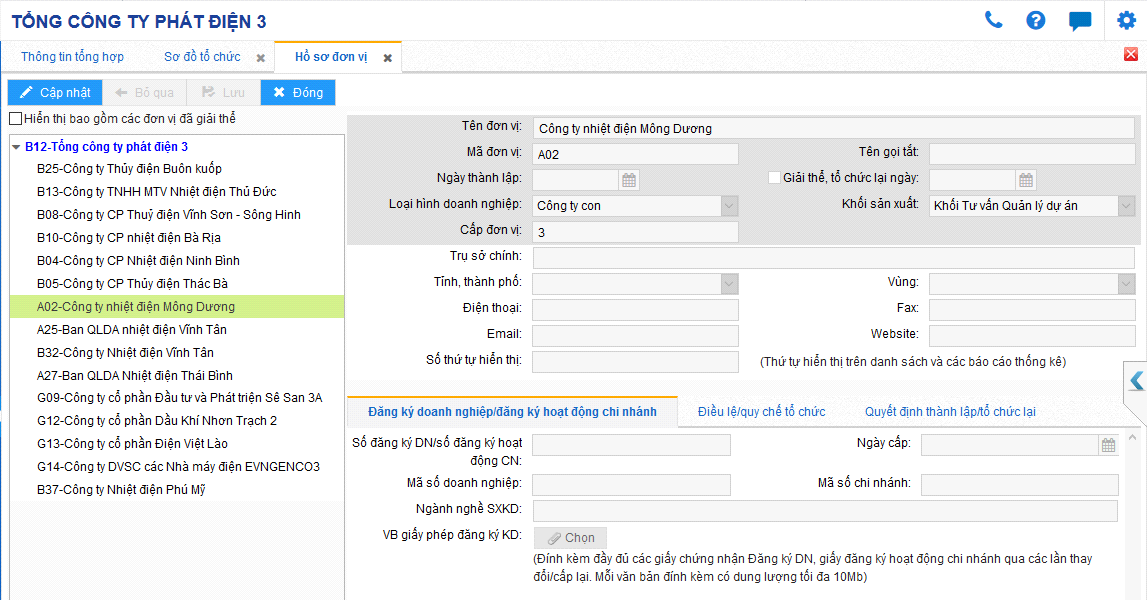The height and width of the screenshot is (600, 1147).
Task: Open calendar for Giải thể, tổ chức lại ngày
Action: pyautogui.click(x=1026, y=180)
